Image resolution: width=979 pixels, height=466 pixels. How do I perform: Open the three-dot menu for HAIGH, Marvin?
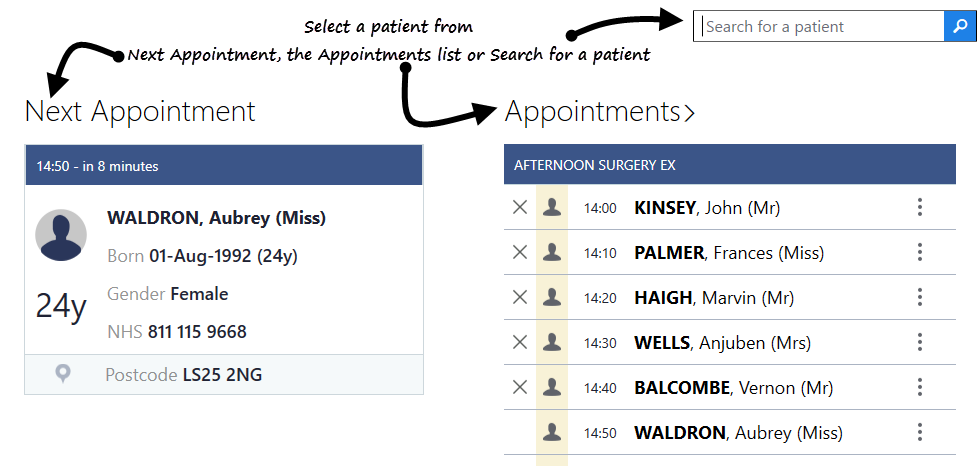coord(920,297)
